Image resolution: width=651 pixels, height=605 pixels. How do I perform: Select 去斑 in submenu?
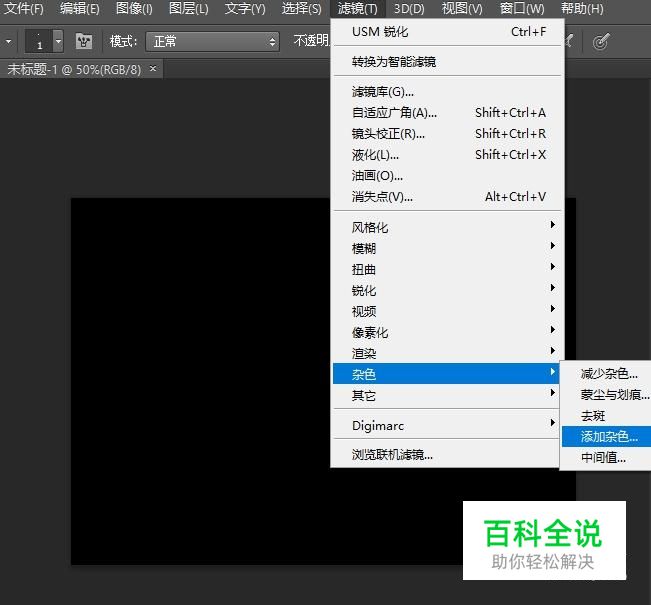607,416
